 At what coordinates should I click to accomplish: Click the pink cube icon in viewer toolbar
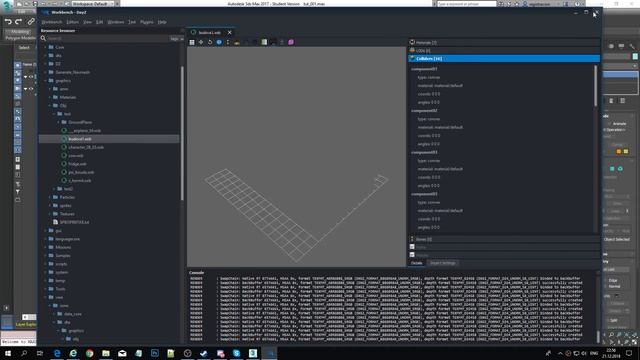(291, 42)
